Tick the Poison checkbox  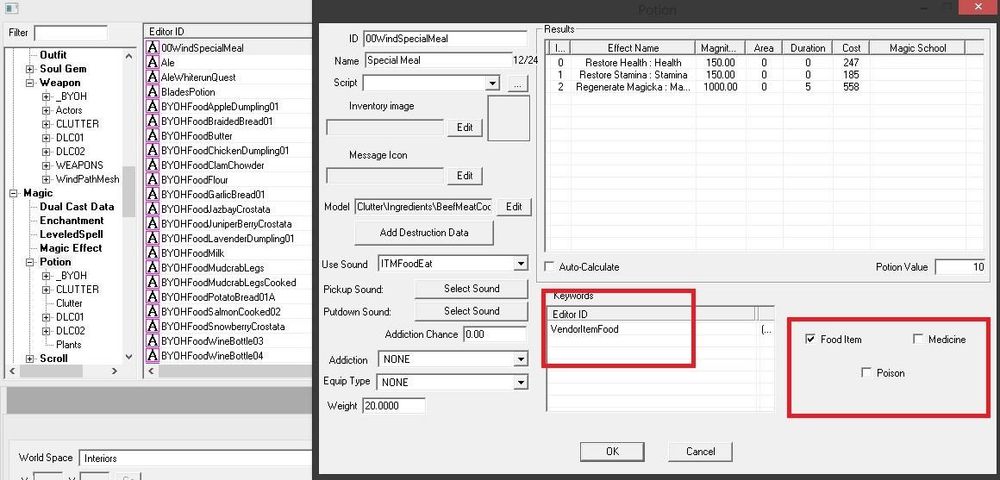pyautogui.click(x=866, y=372)
